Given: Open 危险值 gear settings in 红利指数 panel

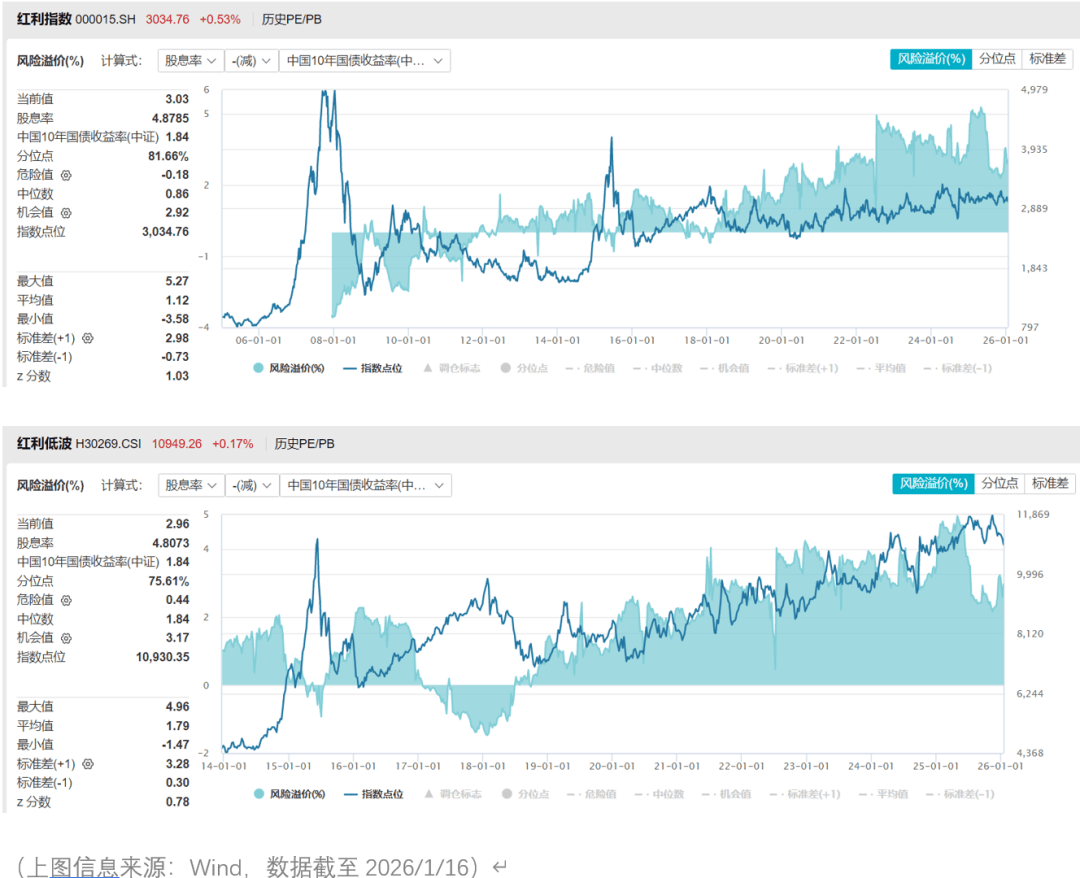Looking at the screenshot, I should point(66,175).
